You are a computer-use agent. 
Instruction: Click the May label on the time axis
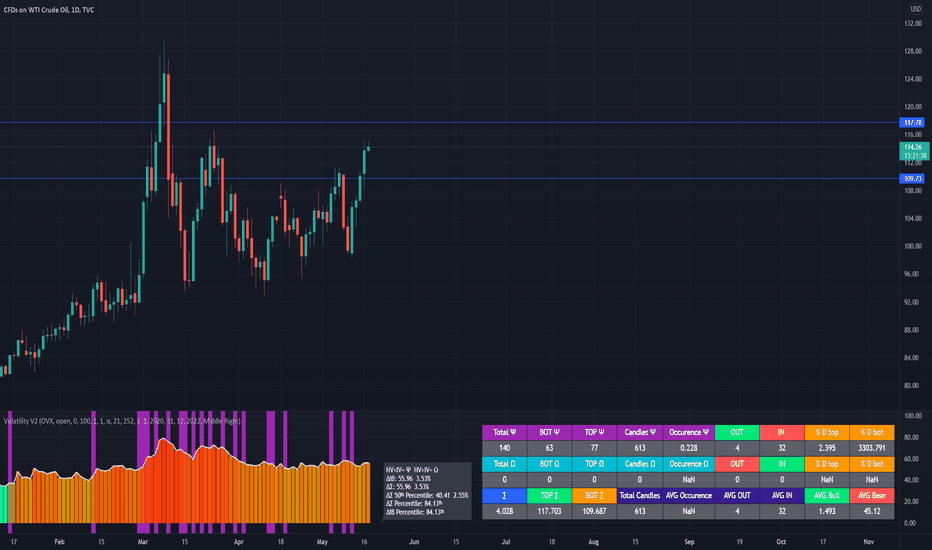pyautogui.click(x=322, y=542)
